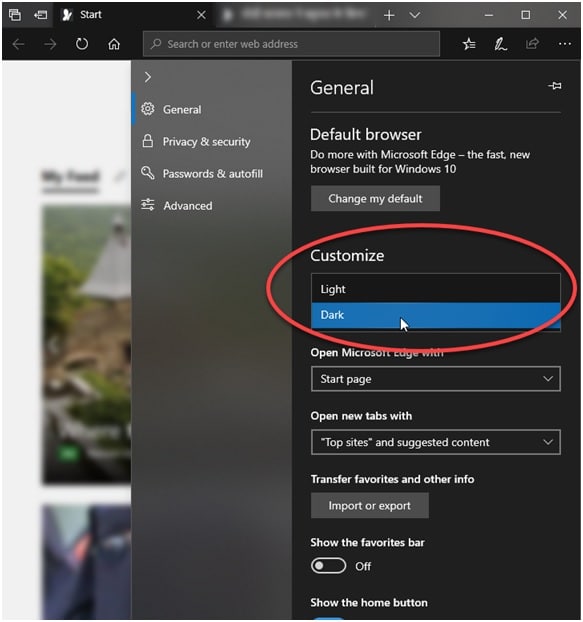The width and height of the screenshot is (583, 622).
Task: Click the General gear icon
Action: click(148, 109)
